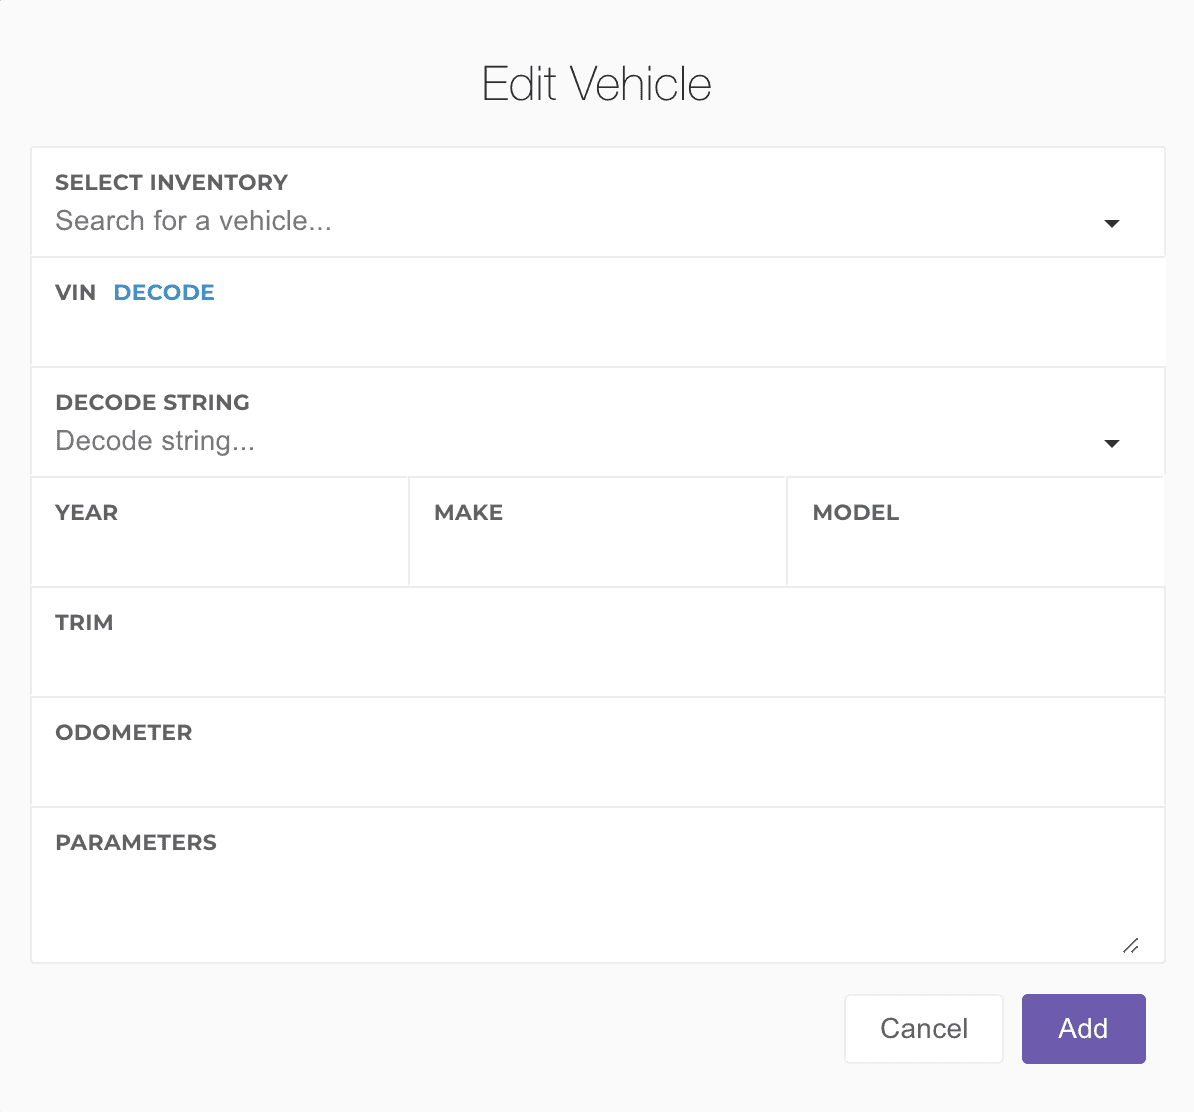Screen dimensions: 1194x1112
Task: Click the SELECT INVENTORY label
Action: coord(171,182)
